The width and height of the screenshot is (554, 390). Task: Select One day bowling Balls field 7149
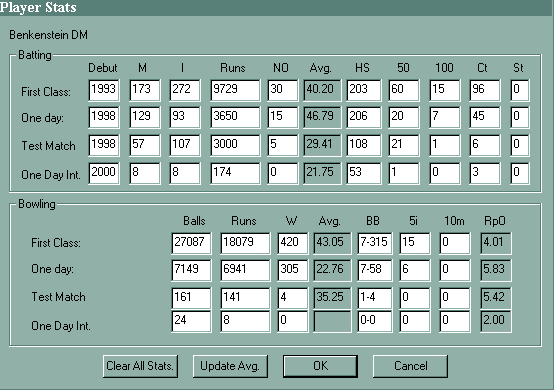coord(191,270)
